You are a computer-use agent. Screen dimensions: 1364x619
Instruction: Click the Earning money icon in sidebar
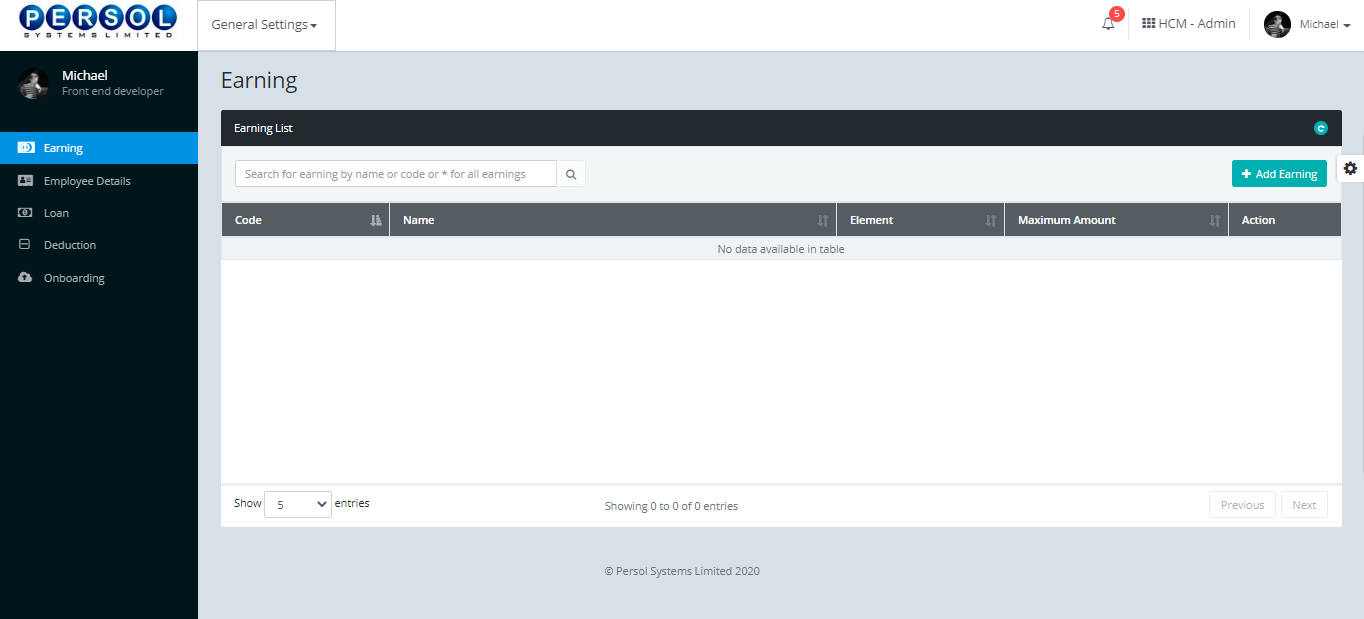click(x=26, y=147)
